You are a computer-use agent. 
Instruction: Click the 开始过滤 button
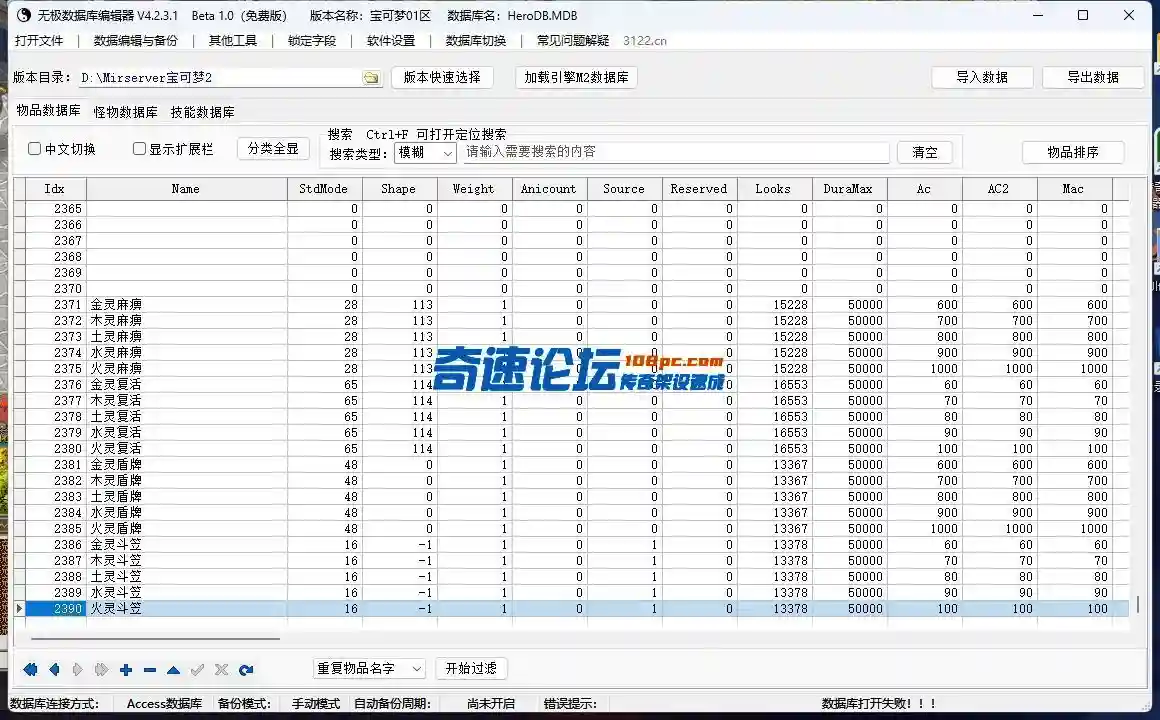point(471,668)
